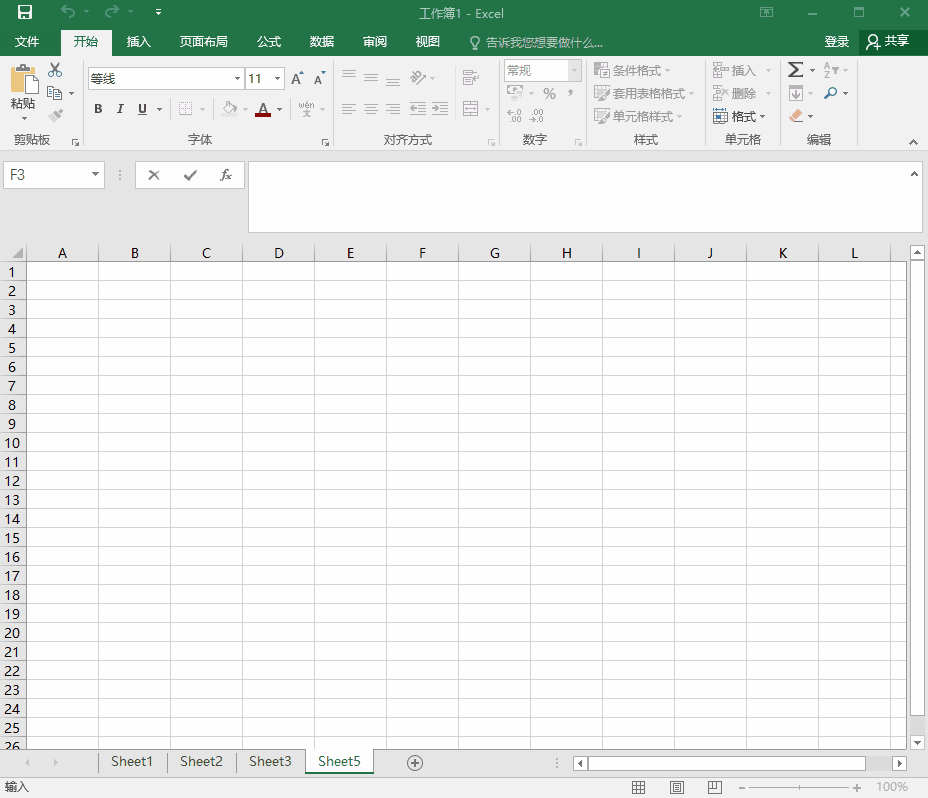928x798 pixels.
Task: Click the Sign in (登录) button
Action: click(836, 41)
